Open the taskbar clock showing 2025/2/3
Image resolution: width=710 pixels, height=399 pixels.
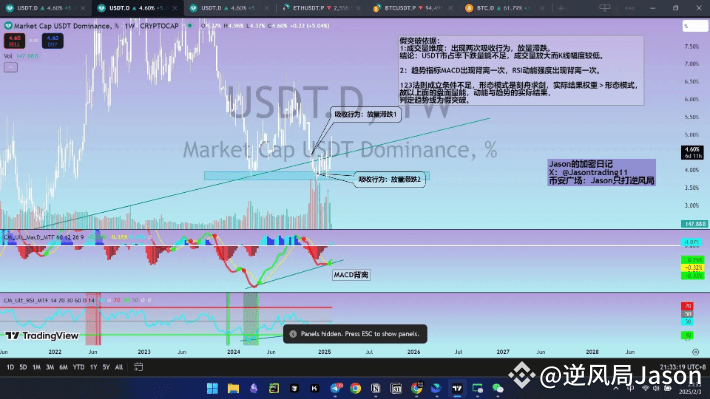click(x=691, y=388)
